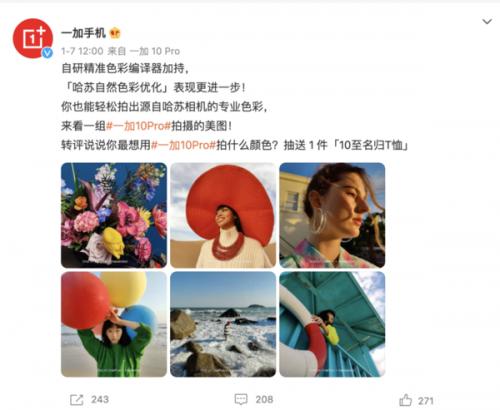The image size is (500, 410).
Task: Click second #一加10Pro# hashtag before 拍什么颜色
Action: [184, 145]
